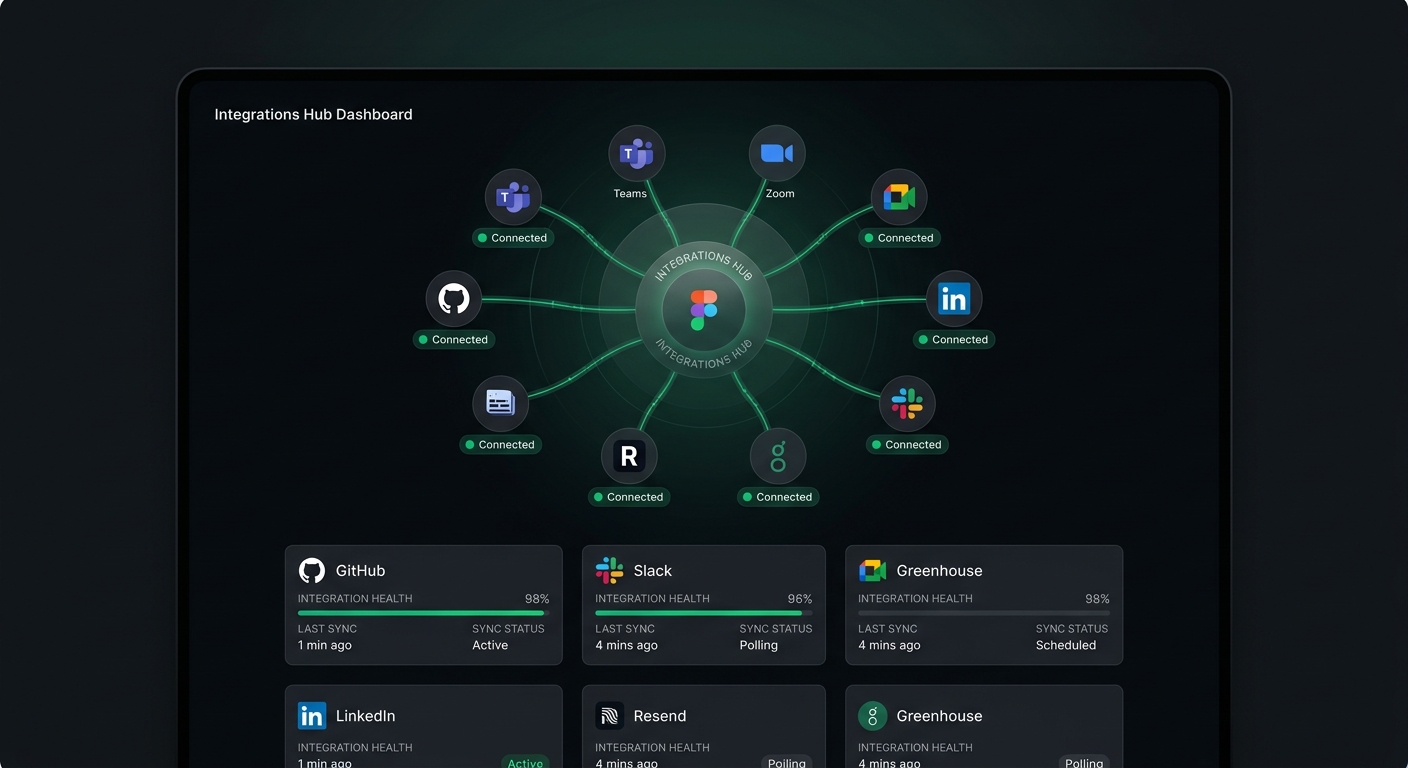Screen dimensions: 1408x768
Task: Open the "Greenhouse" title beside the Google Meet logo
Action: coord(939,571)
